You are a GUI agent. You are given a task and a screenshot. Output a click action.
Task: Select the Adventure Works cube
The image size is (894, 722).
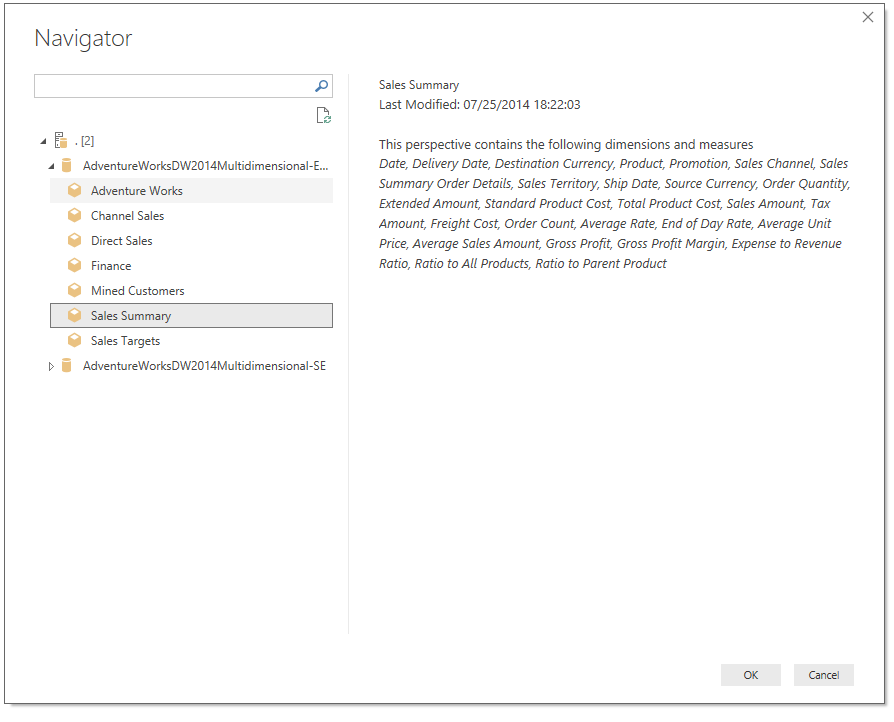[x=191, y=190]
